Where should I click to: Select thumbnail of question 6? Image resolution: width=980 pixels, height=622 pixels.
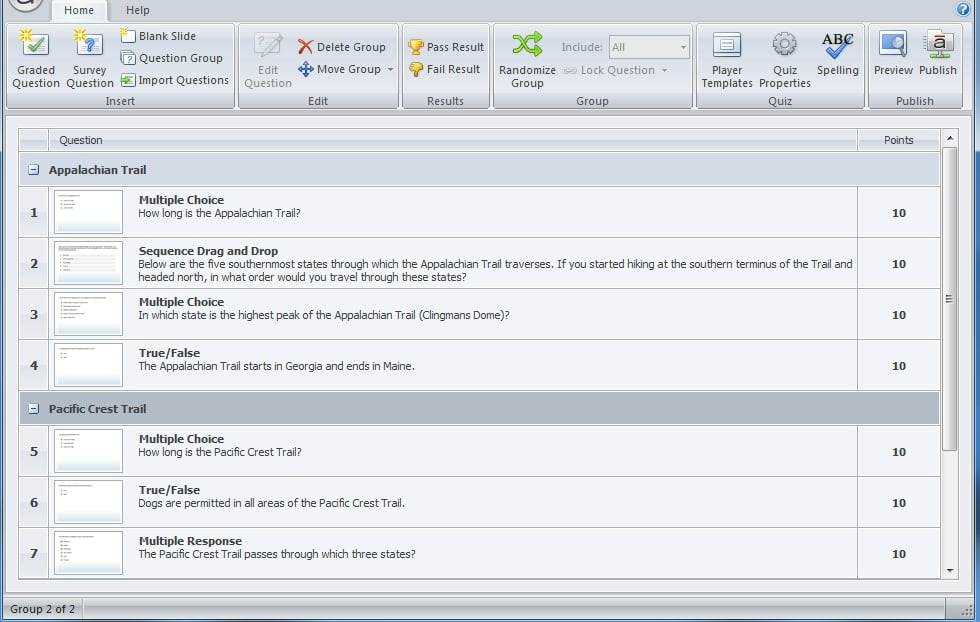(x=88, y=502)
